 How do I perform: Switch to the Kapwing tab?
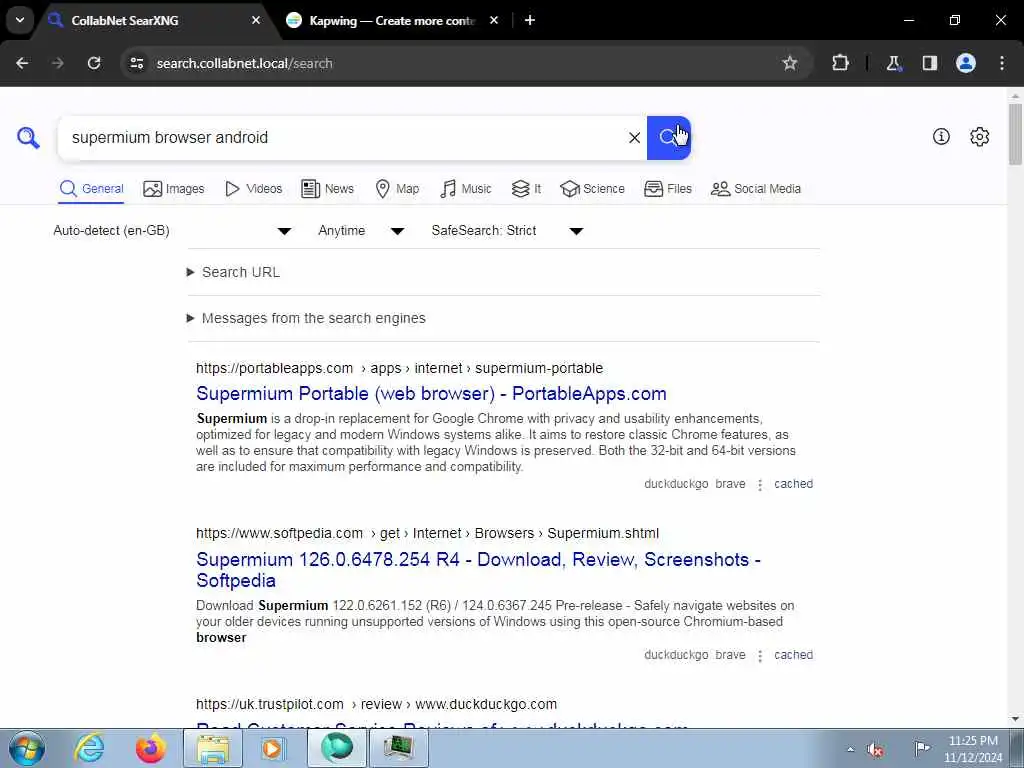click(390, 20)
